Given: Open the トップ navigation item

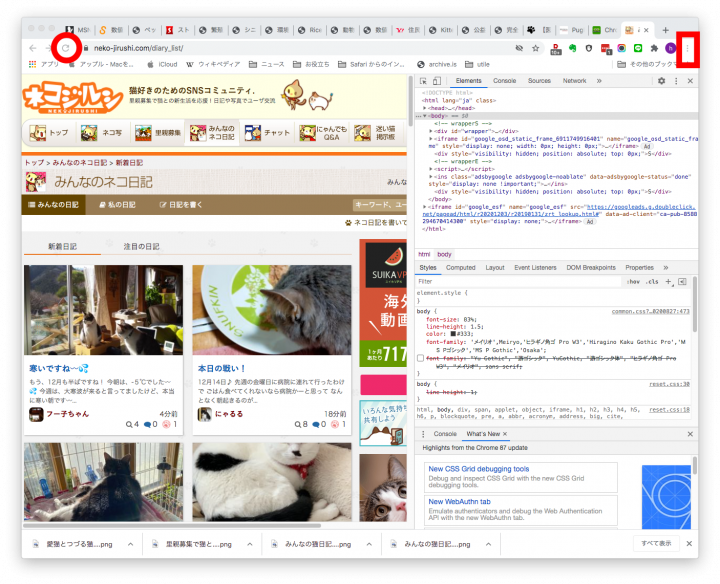Looking at the screenshot, I should coord(49,133).
